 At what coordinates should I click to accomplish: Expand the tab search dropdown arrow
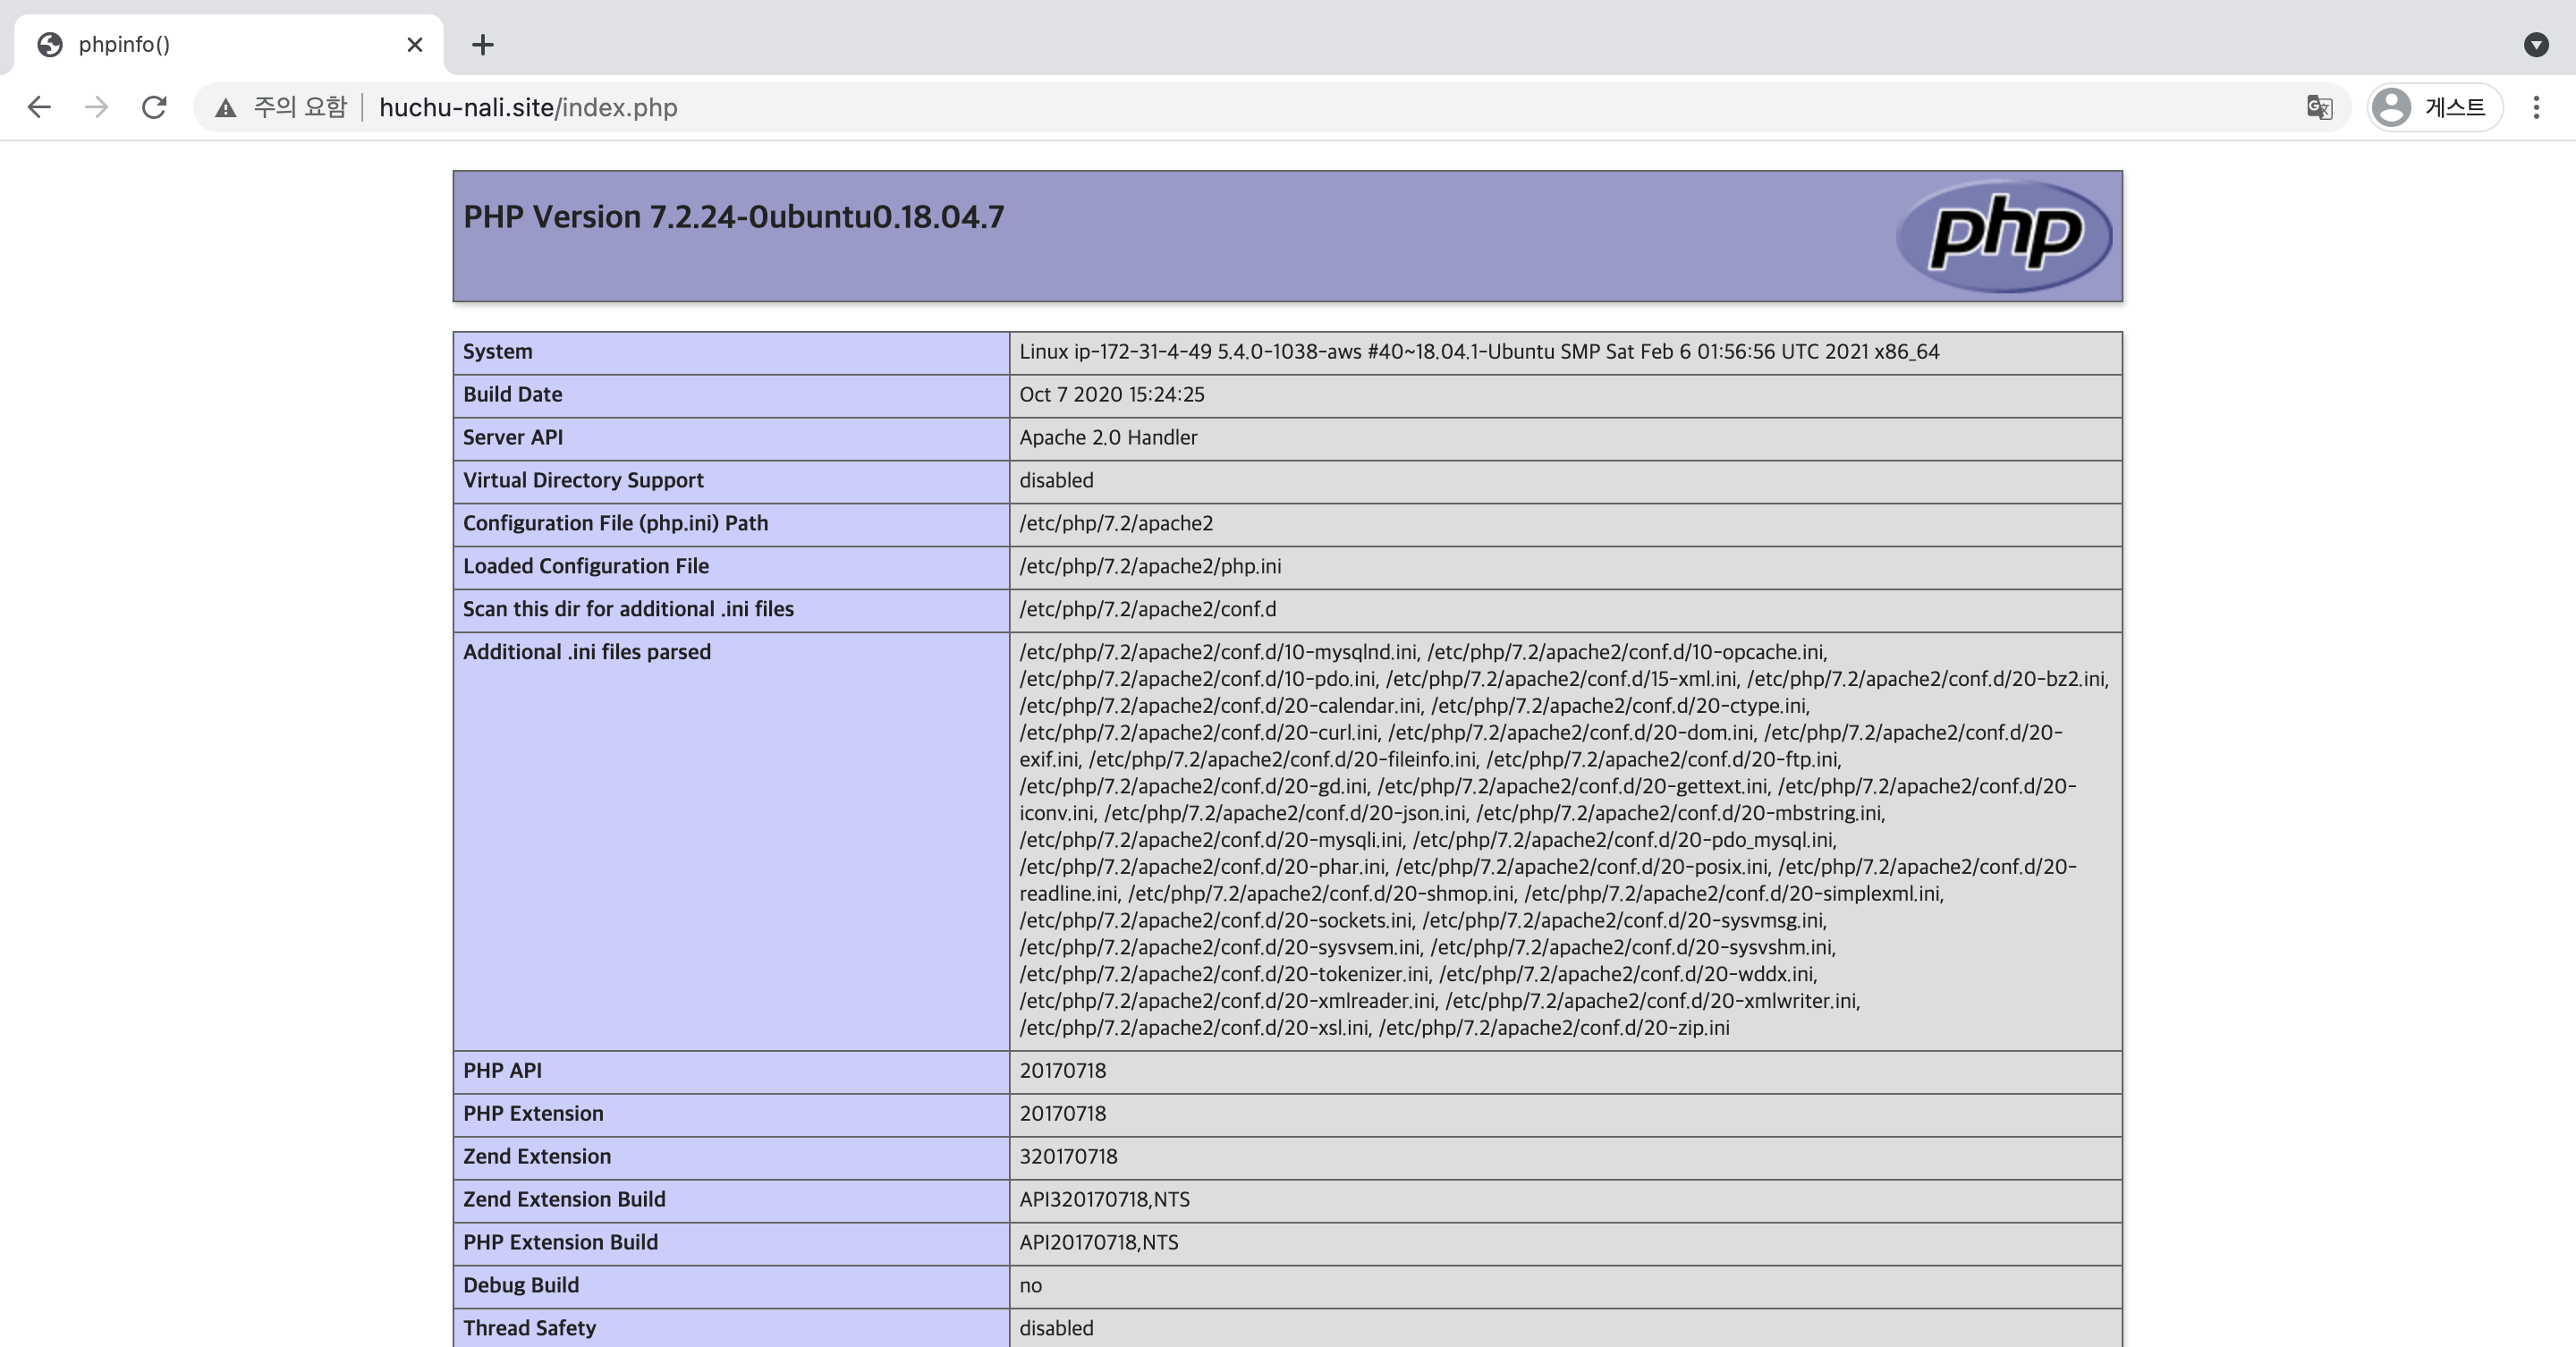pos(2535,44)
